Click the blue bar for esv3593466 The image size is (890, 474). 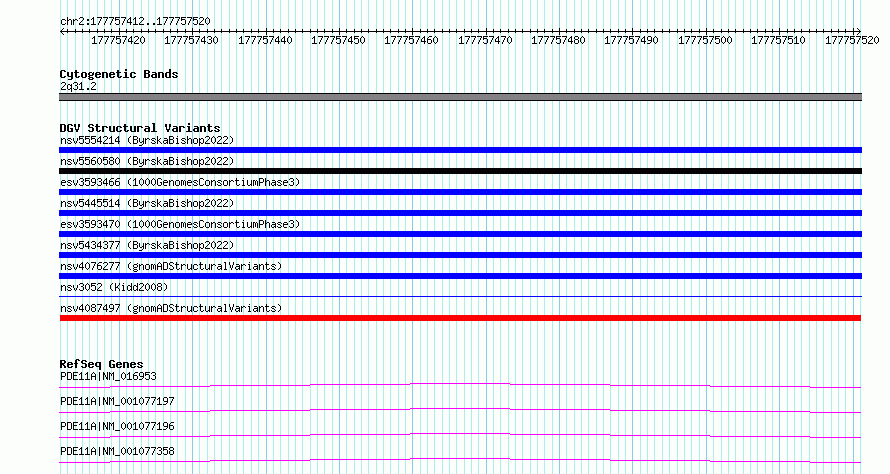pos(460,192)
